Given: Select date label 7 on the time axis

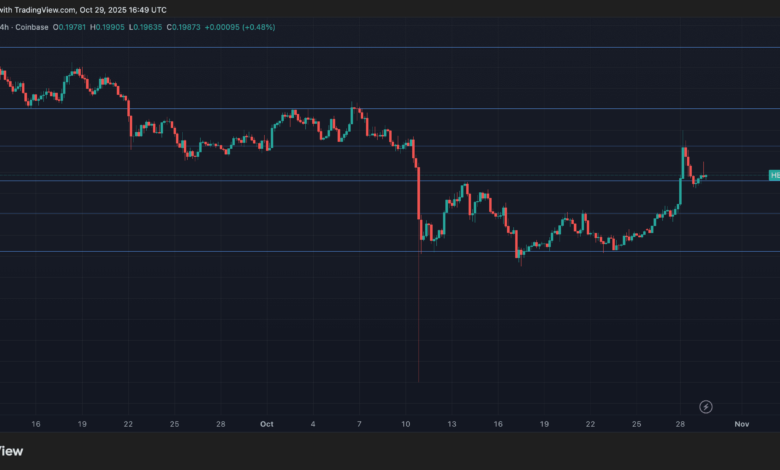Looking at the screenshot, I should click(359, 424).
